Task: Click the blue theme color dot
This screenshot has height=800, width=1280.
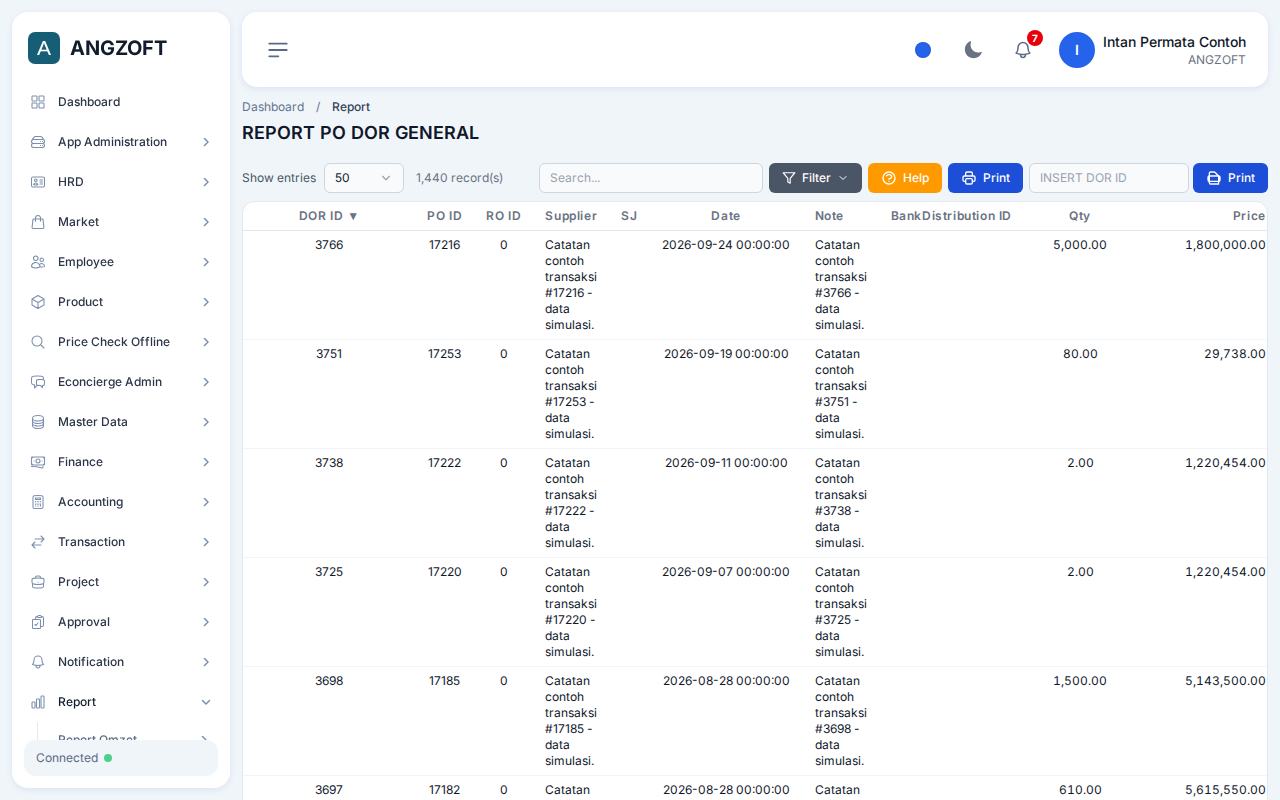Action: point(923,50)
